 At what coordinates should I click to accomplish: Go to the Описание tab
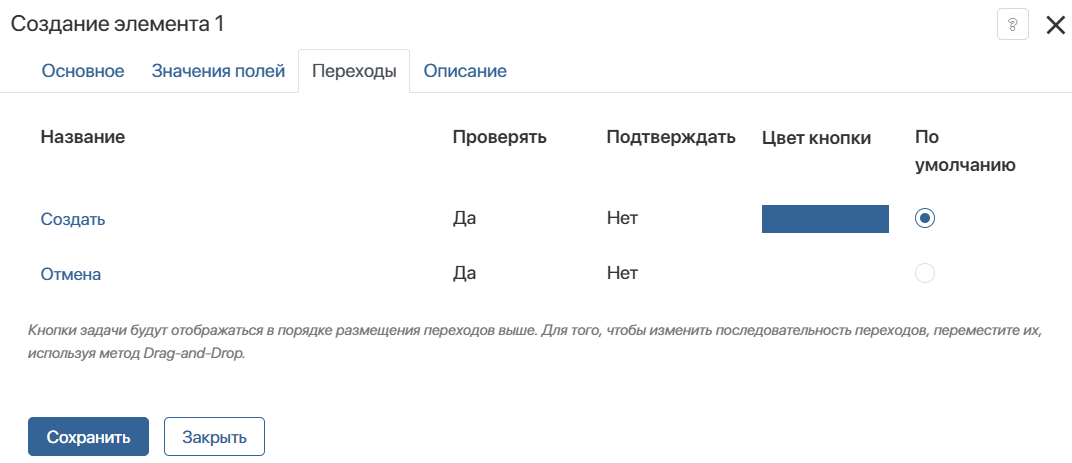[465, 71]
